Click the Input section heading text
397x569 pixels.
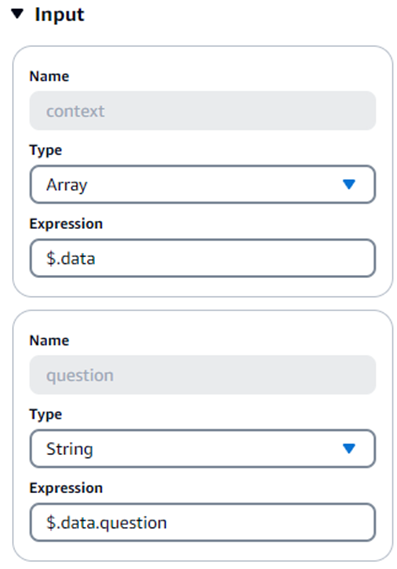point(60,15)
